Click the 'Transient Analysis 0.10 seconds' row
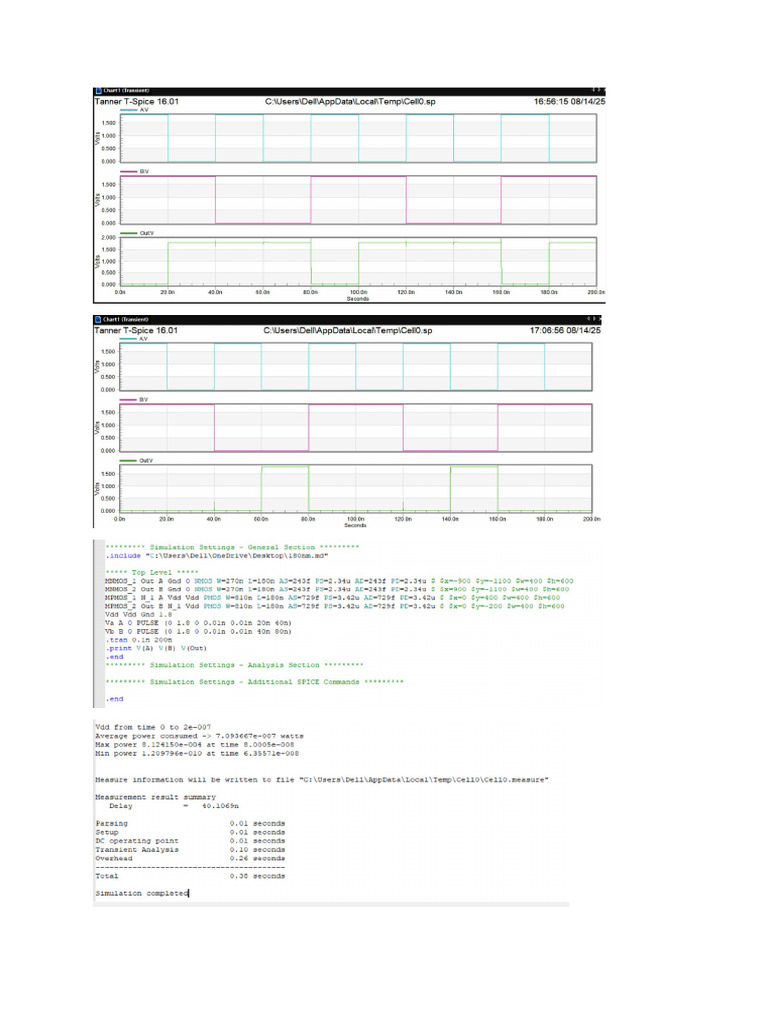768x1024 pixels. [x=190, y=850]
